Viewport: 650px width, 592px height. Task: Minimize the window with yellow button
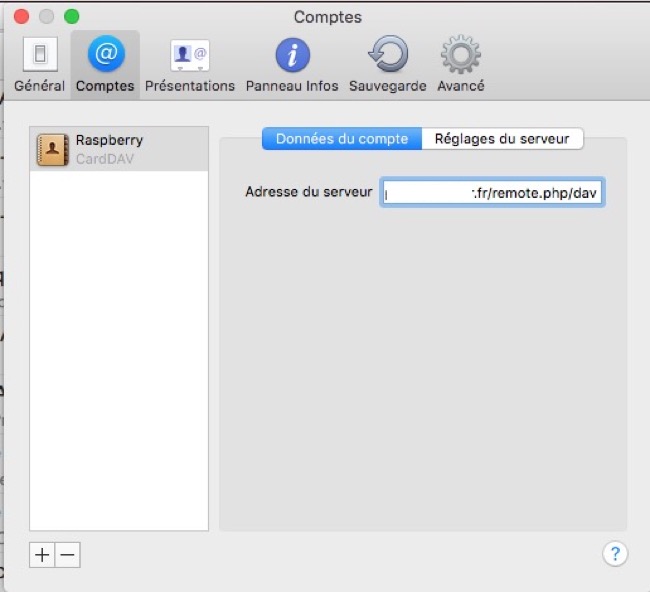47,17
